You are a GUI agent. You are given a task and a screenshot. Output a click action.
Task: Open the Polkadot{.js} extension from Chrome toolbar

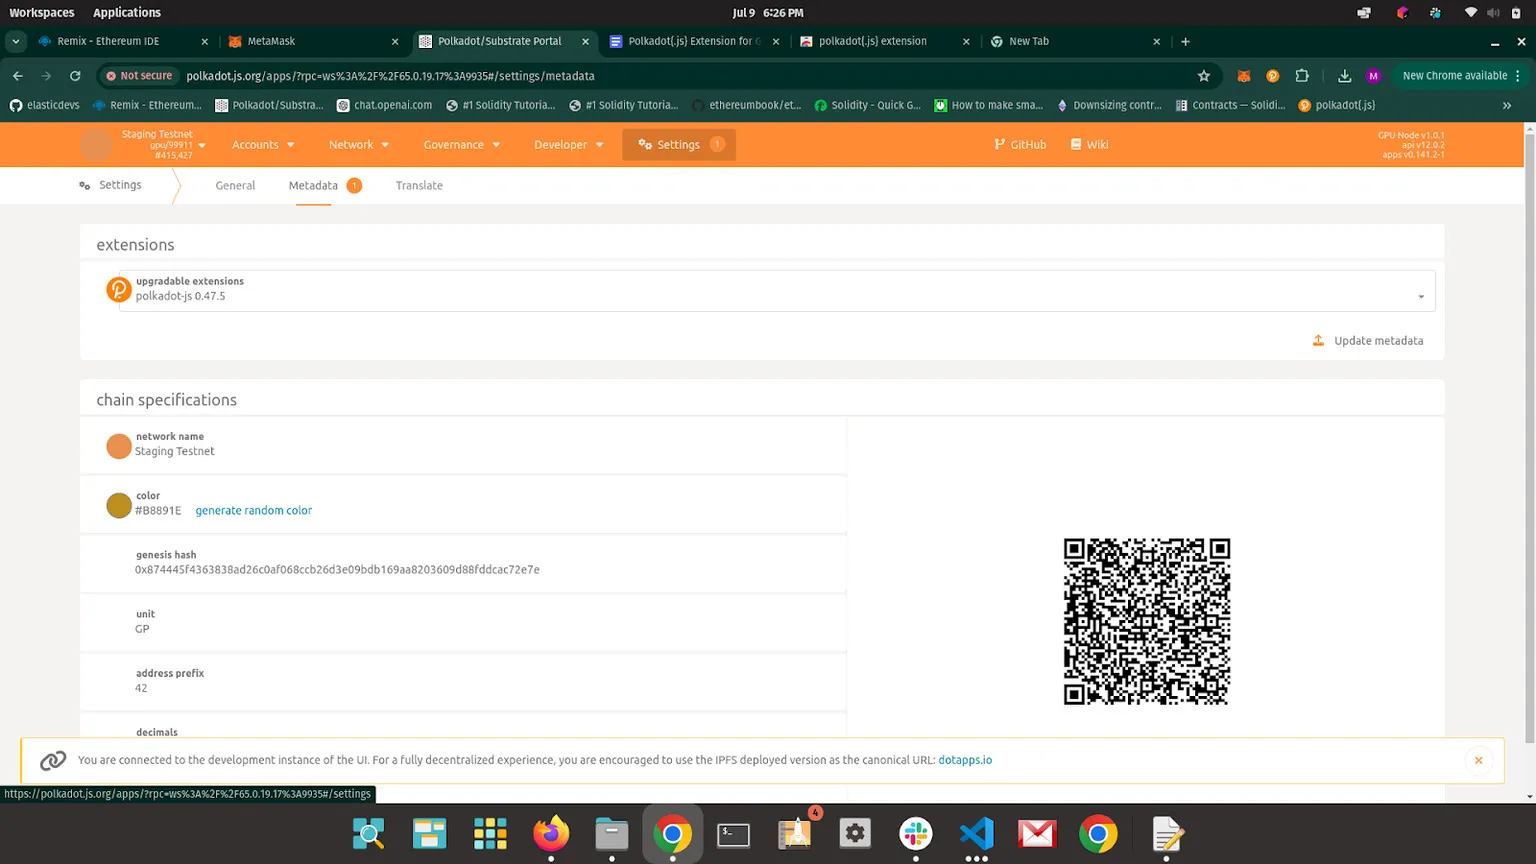1270,75
